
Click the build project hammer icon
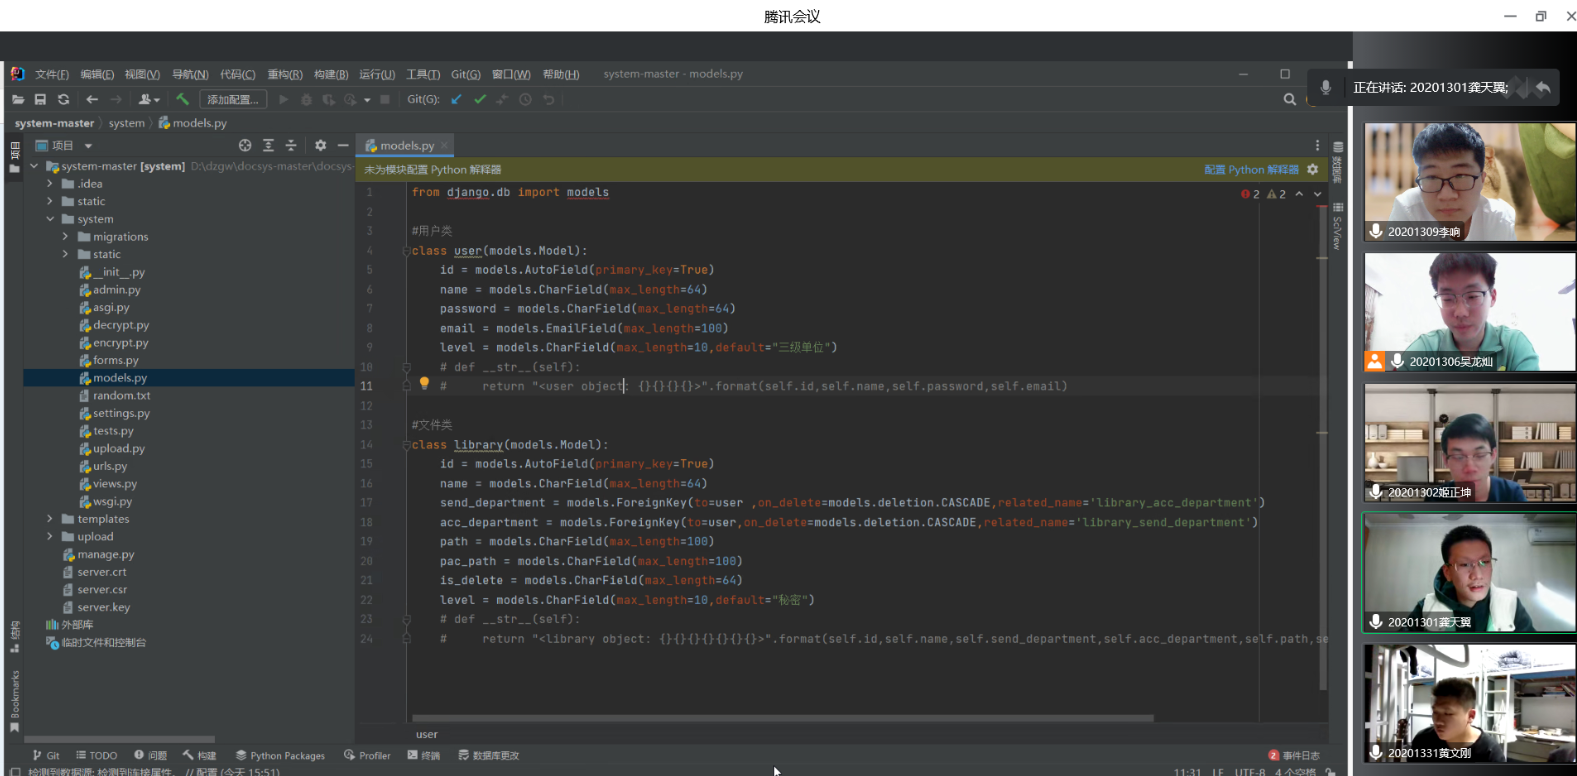(182, 100)
